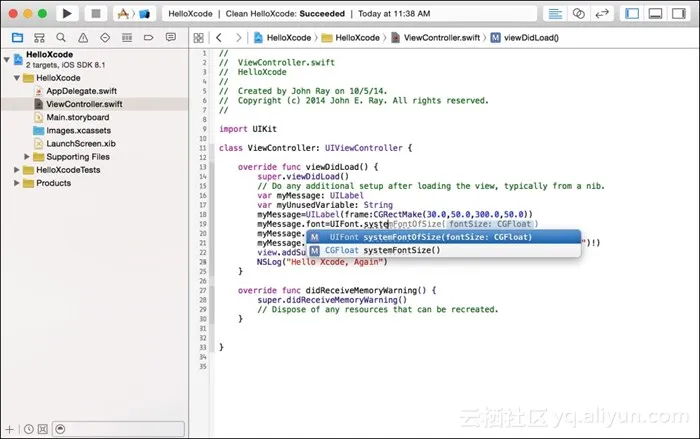Click the navigator filter field

point(118,429)
